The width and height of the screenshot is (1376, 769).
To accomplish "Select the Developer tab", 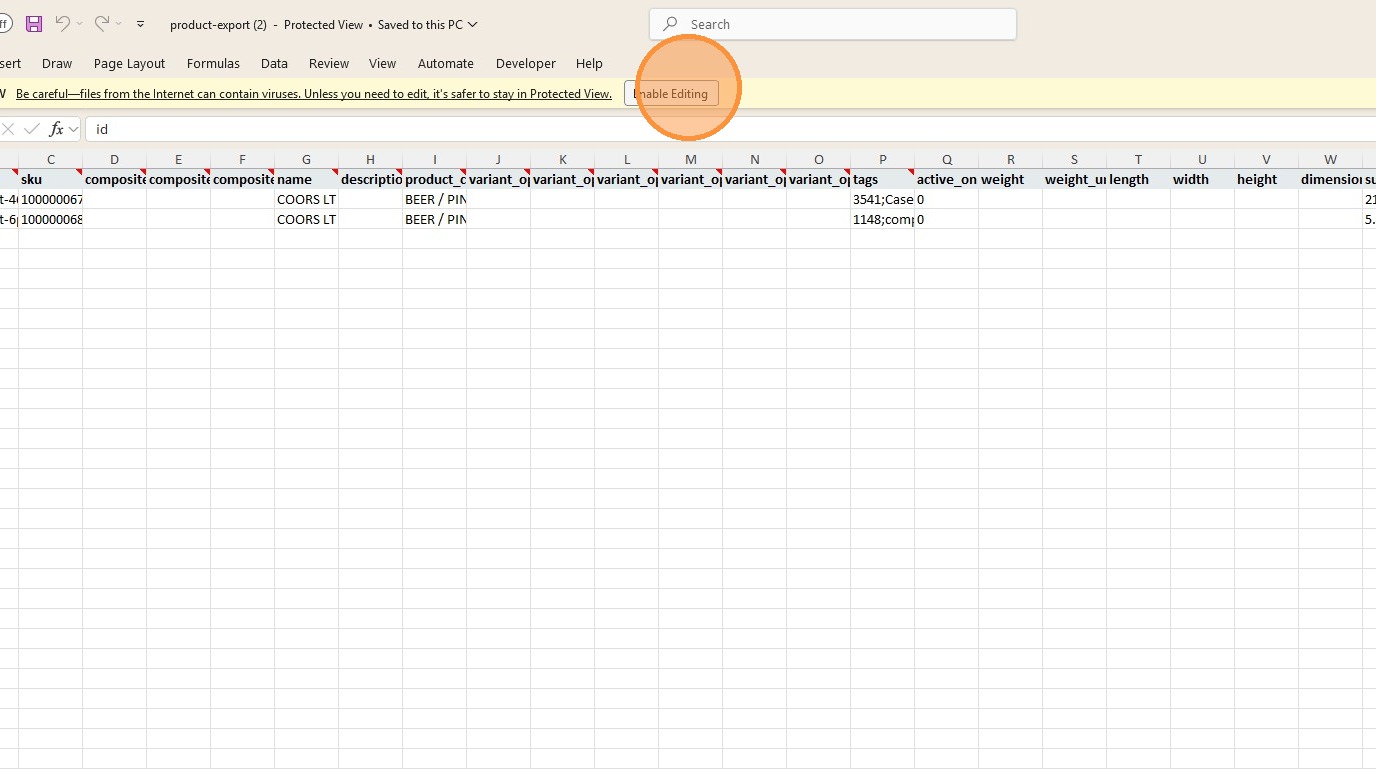I will [x=526, y=63].
